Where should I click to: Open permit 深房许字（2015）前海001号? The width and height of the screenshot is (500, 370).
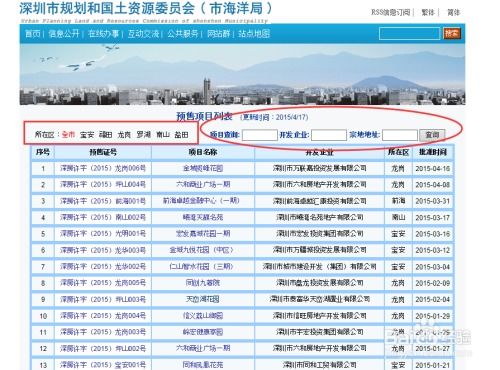tap(103, 201)
